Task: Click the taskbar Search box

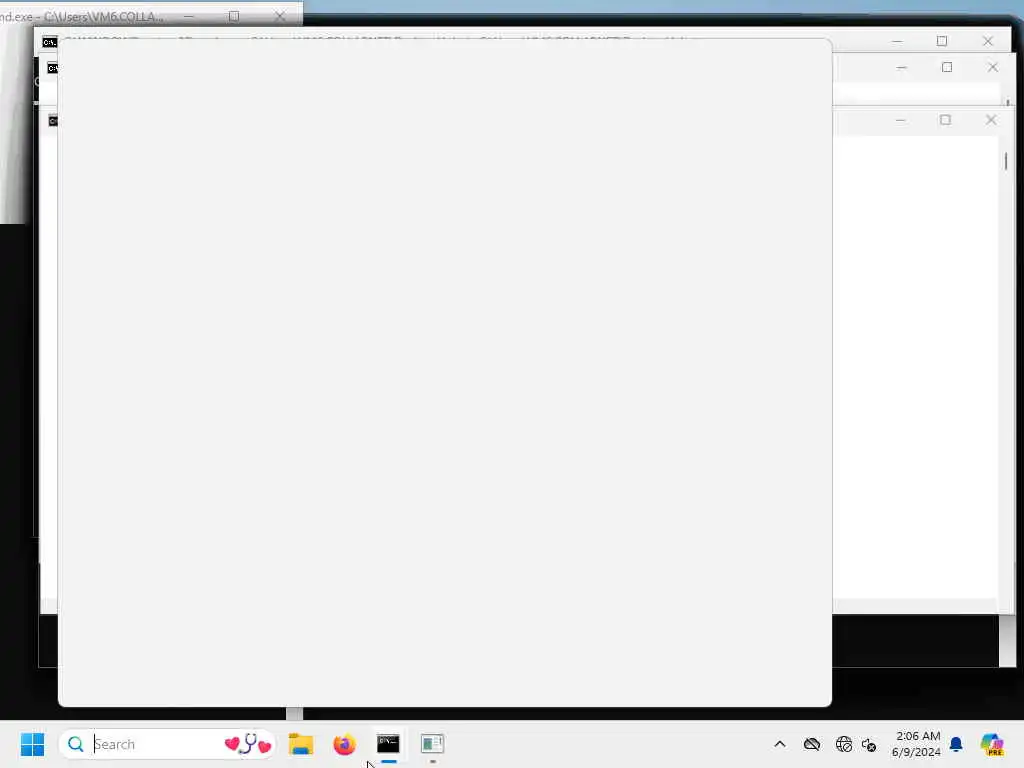Action: coord(167,744)
